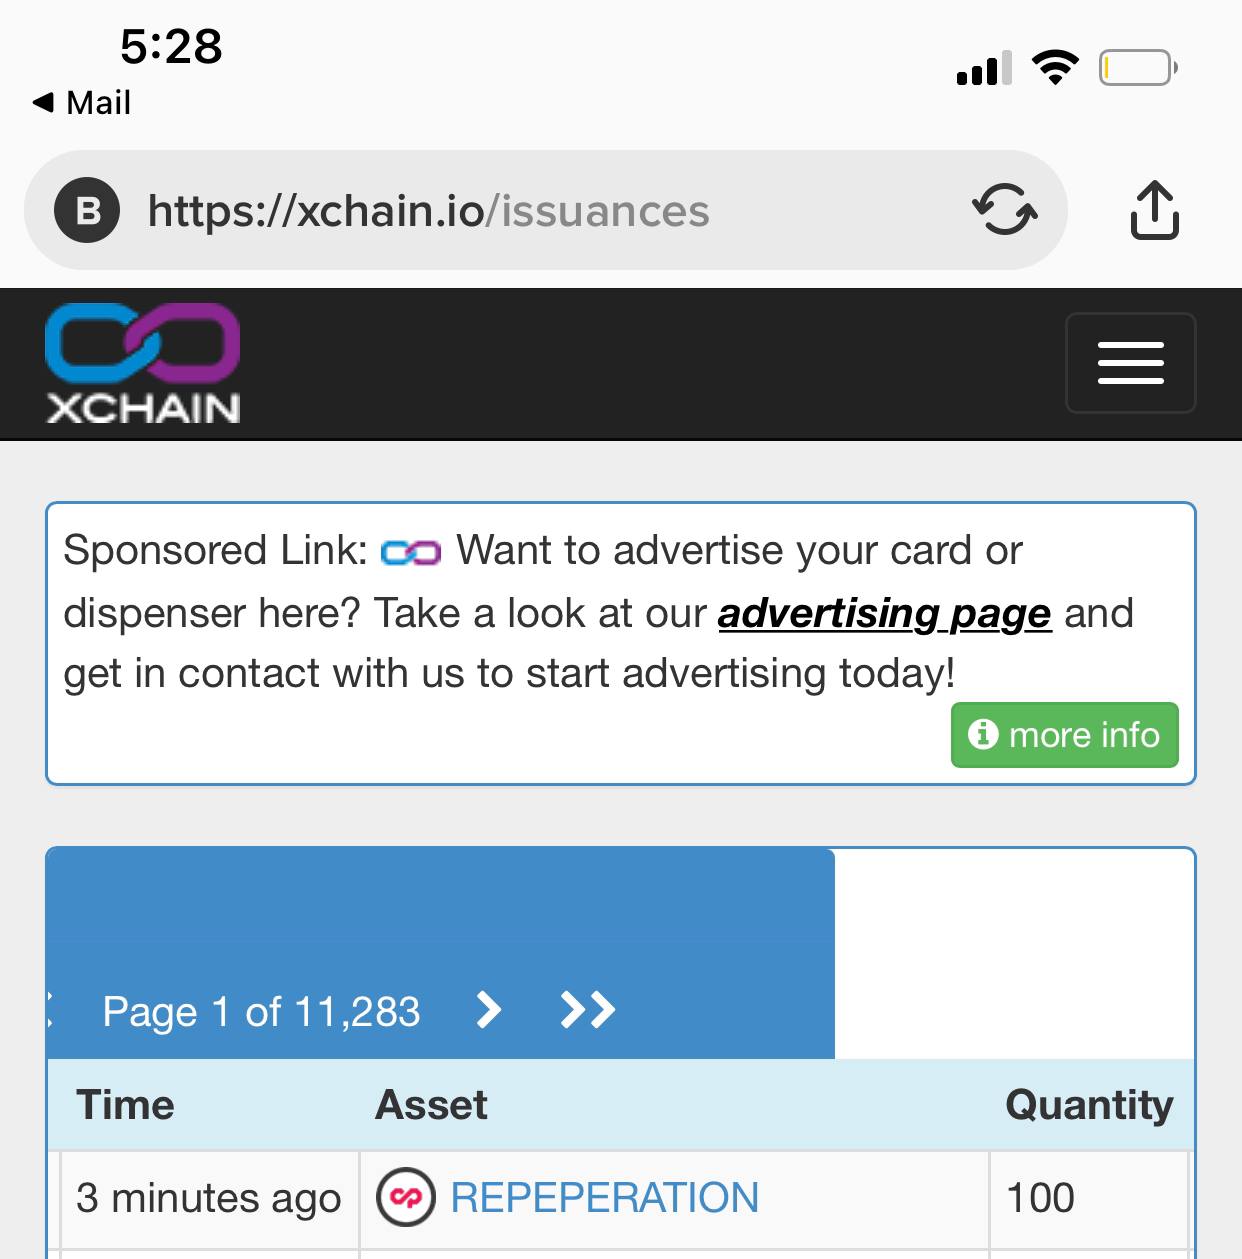1242x1259 pixels.
Task: Click the Asset column header
Action: (431, 1105)
